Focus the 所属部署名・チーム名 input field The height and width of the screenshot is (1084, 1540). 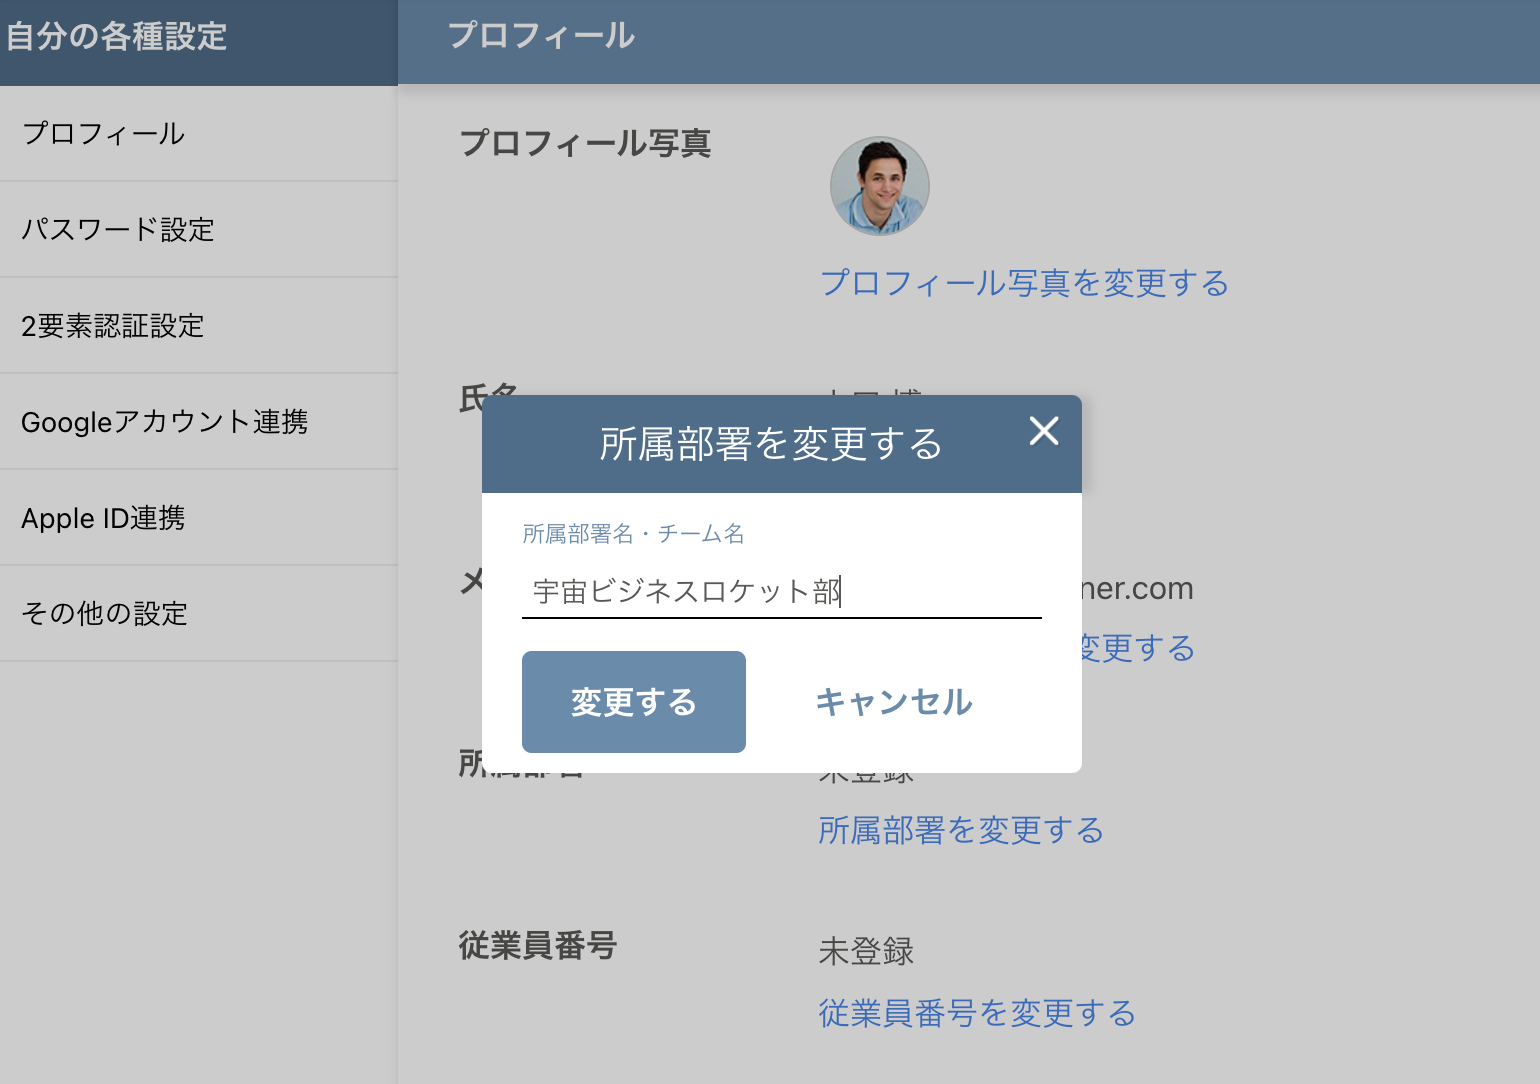(782, 592)
